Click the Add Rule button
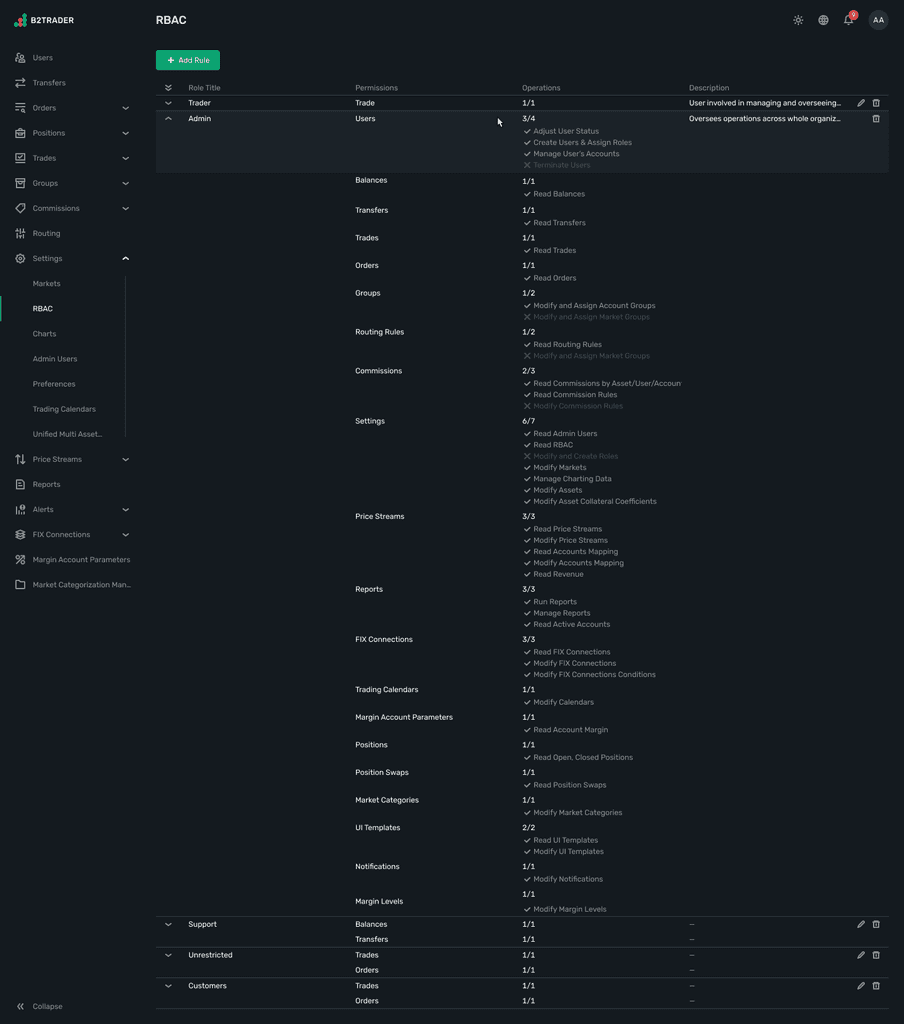904x1024 pixels. point(188,60)
